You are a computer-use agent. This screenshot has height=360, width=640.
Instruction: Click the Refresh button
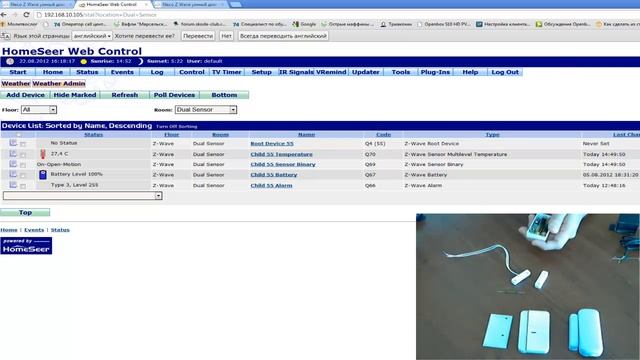tap(124, 95)
